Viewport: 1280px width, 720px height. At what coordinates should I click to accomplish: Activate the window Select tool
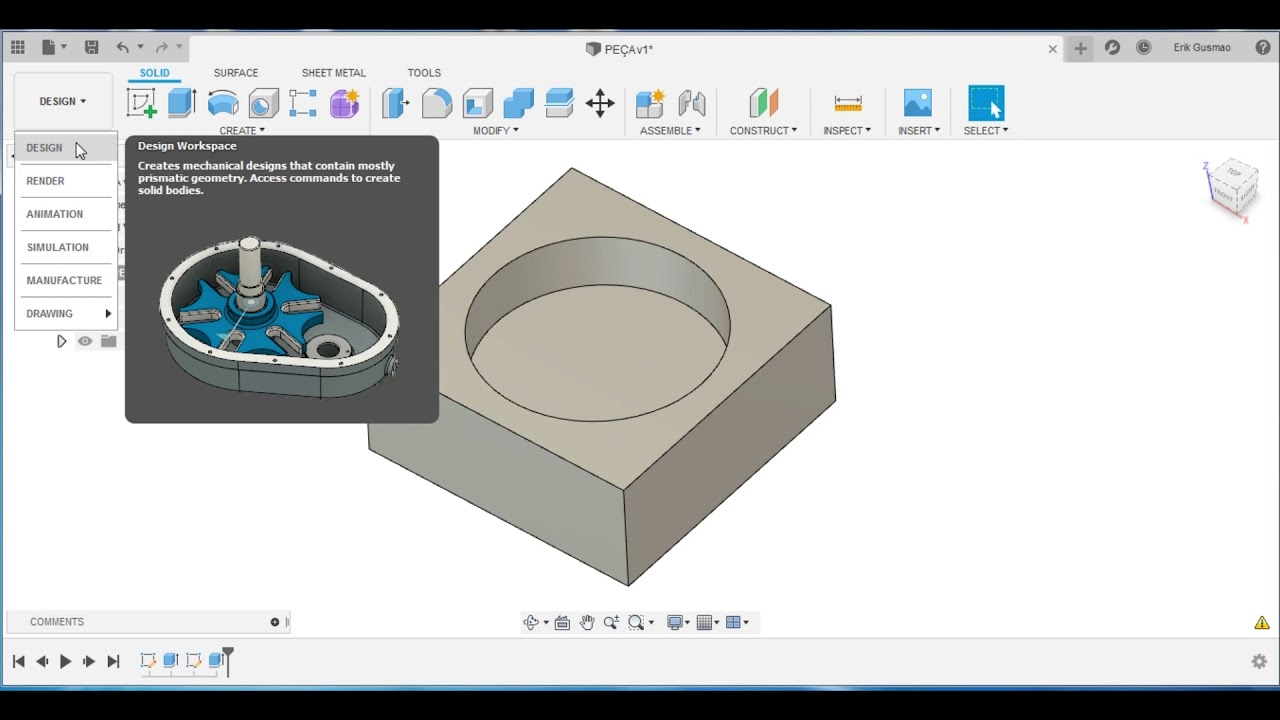point(986,103)
